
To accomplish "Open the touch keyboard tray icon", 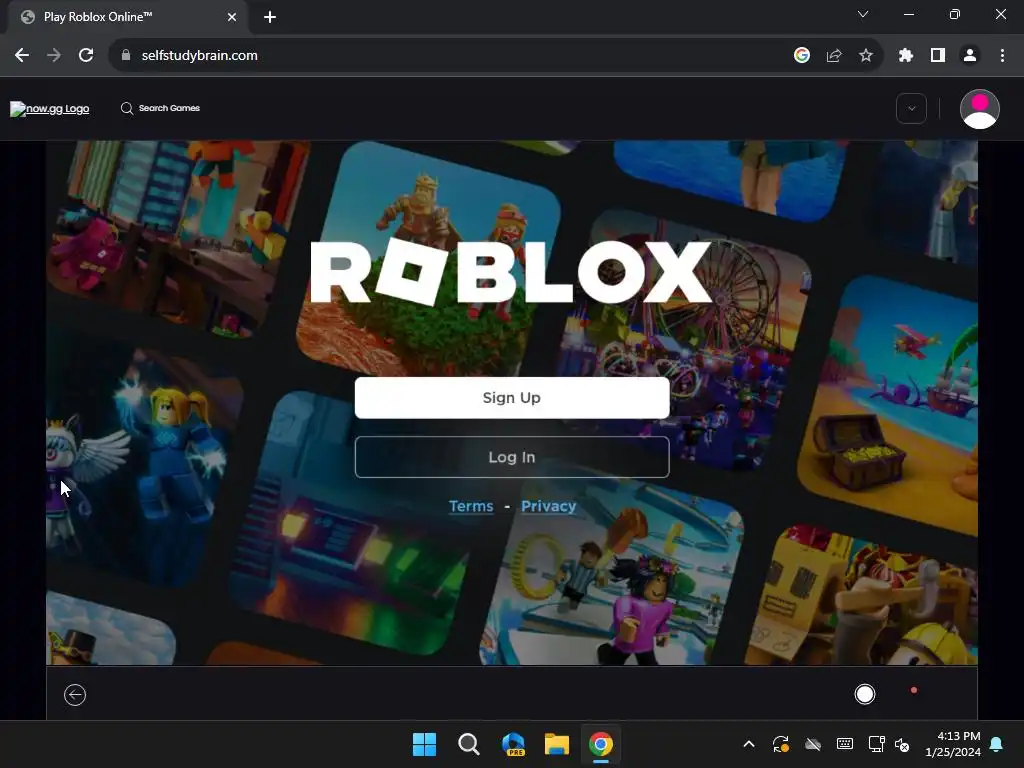I will [x=844, y=744].
